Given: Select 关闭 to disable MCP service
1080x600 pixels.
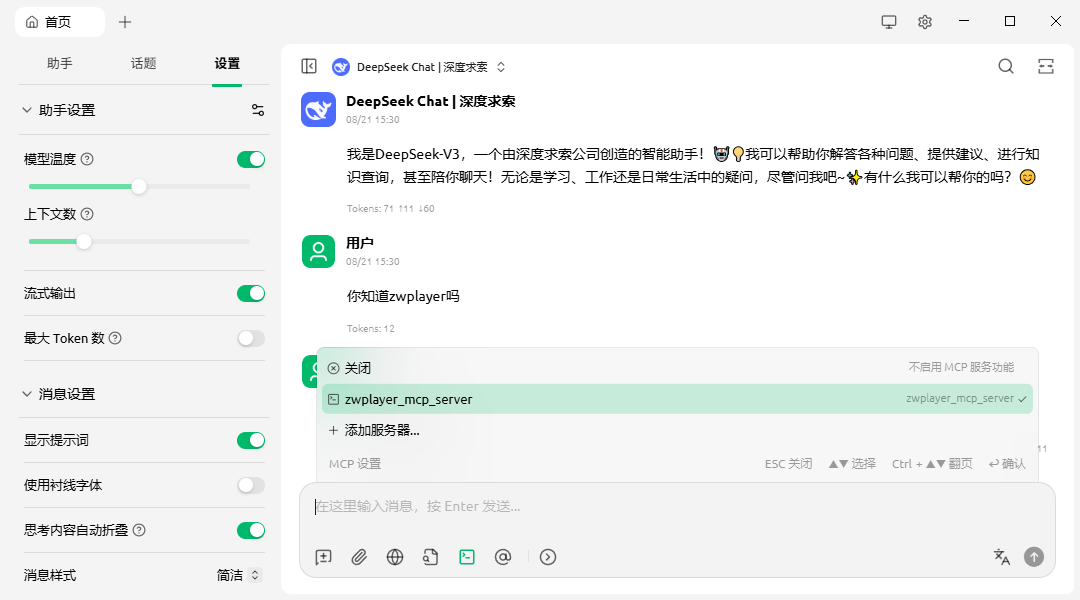Looking at the screenshot, I should tap(677, 368).
